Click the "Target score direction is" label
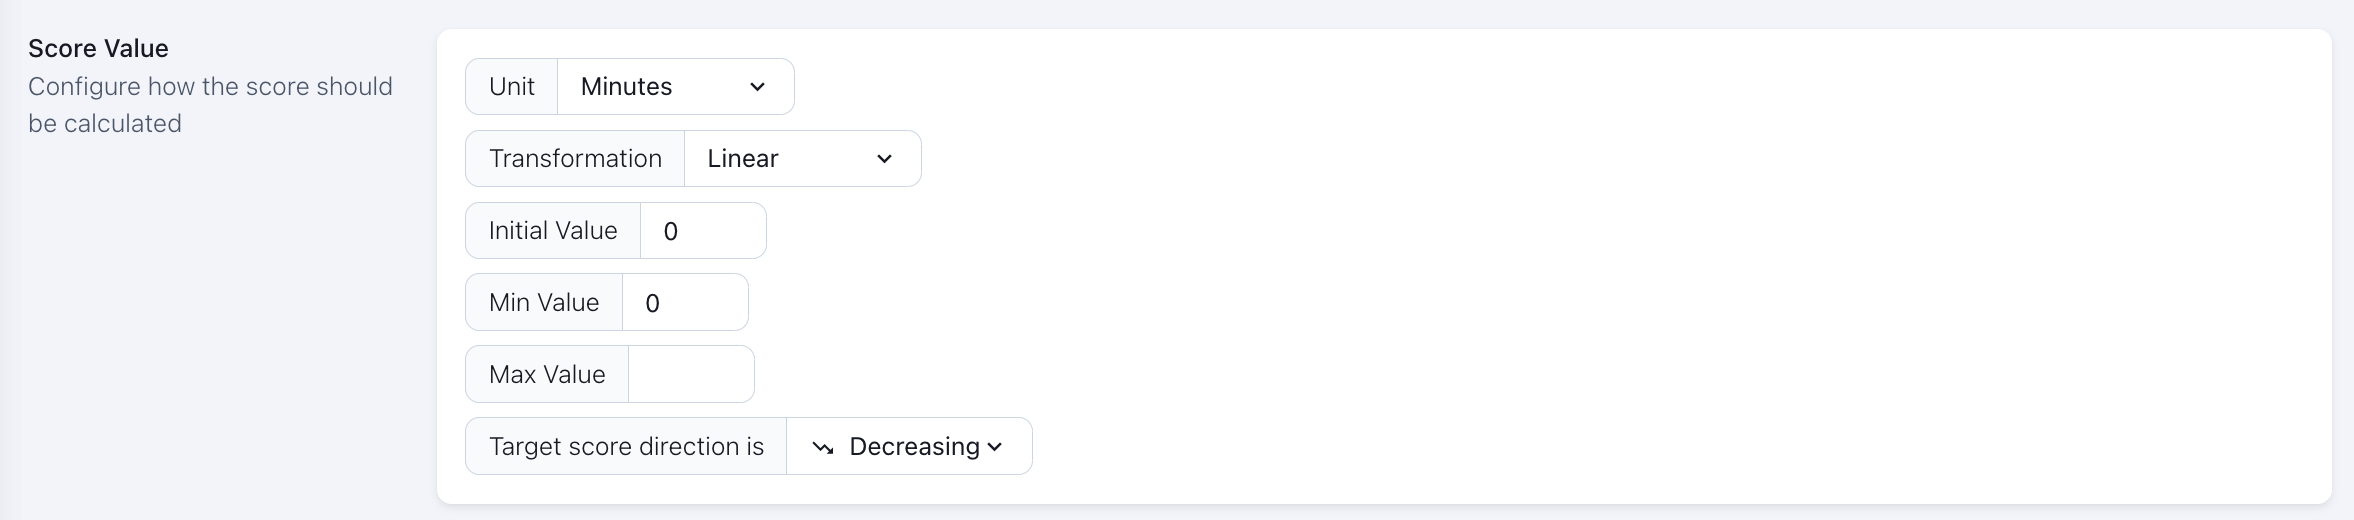 [626, 447]
